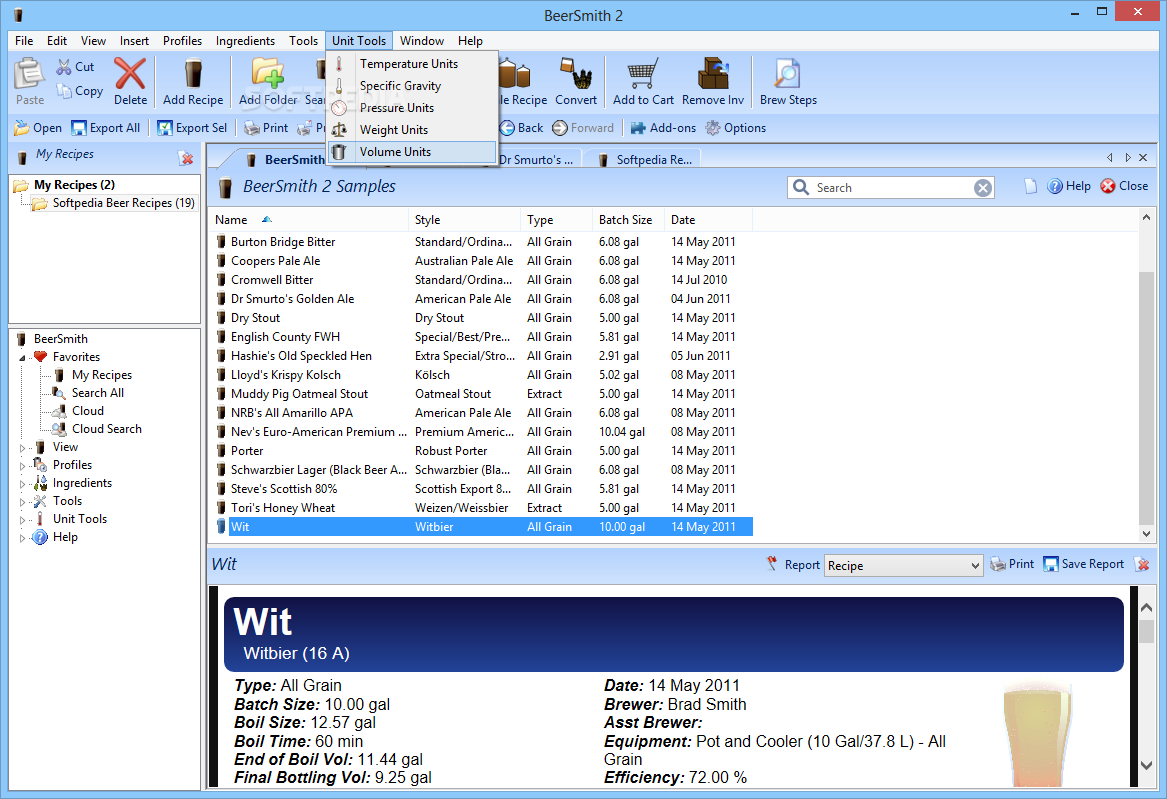Screen dimensions: 1167x799
Task: Click the report pane scroll-up arrow
Action: 1146,608
